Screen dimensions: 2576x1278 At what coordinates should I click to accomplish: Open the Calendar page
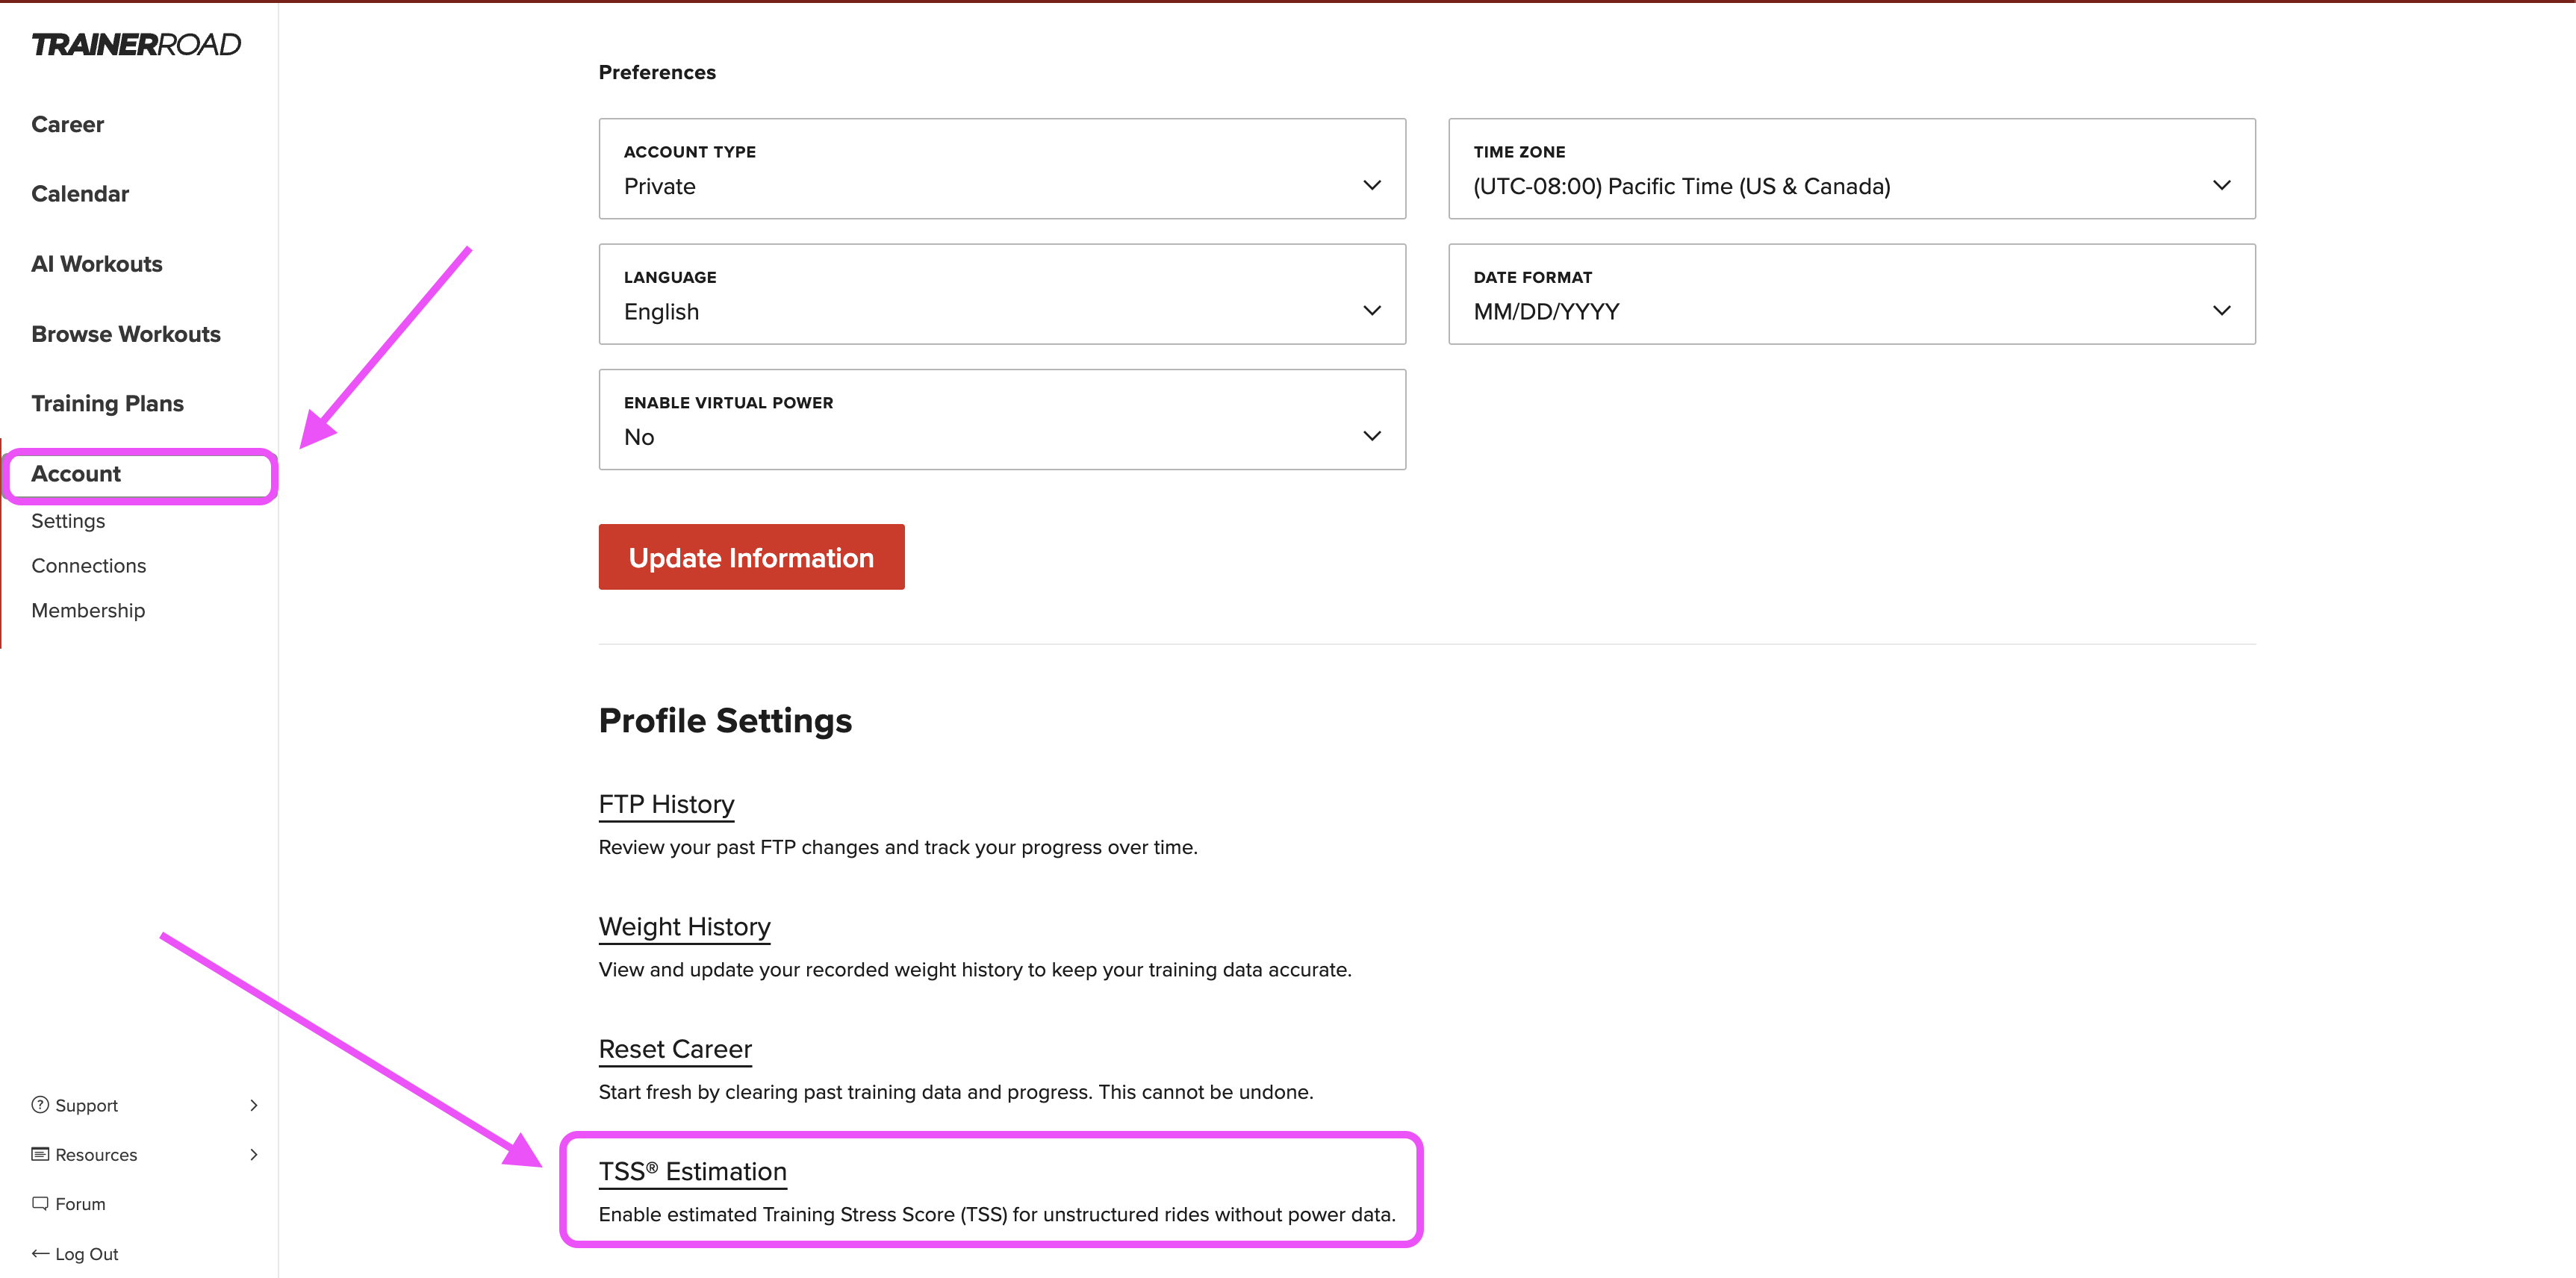(x=80, y=194)
